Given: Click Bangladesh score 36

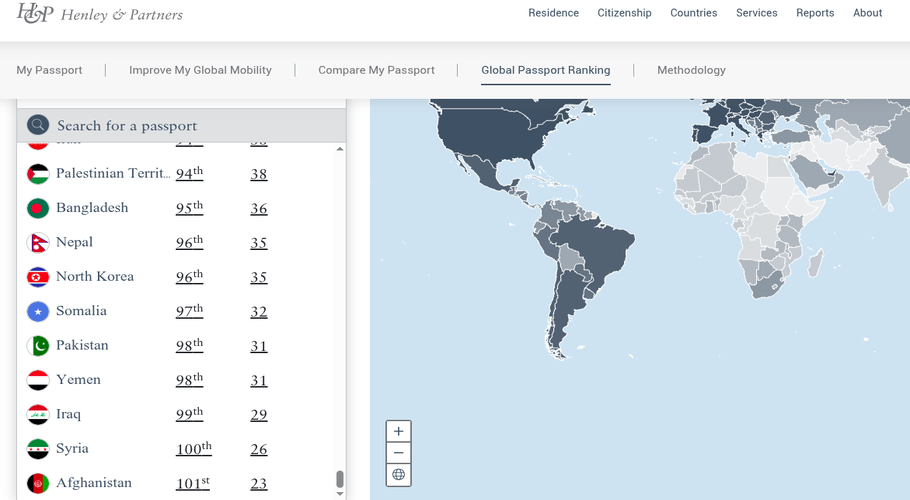Looking at the screenshot, I should pos(259,209).
